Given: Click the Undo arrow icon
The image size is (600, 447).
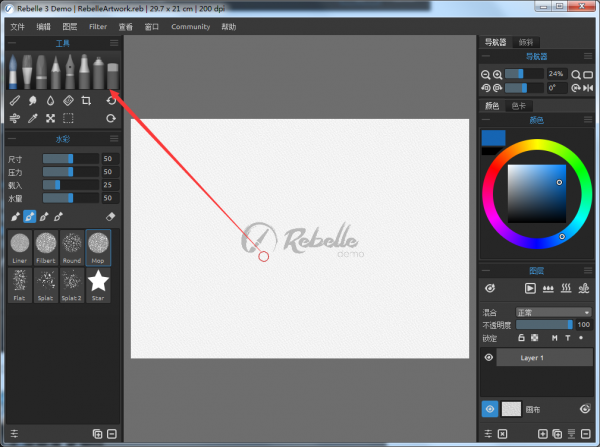Looking at the screenshot, I should coord(111,101).
